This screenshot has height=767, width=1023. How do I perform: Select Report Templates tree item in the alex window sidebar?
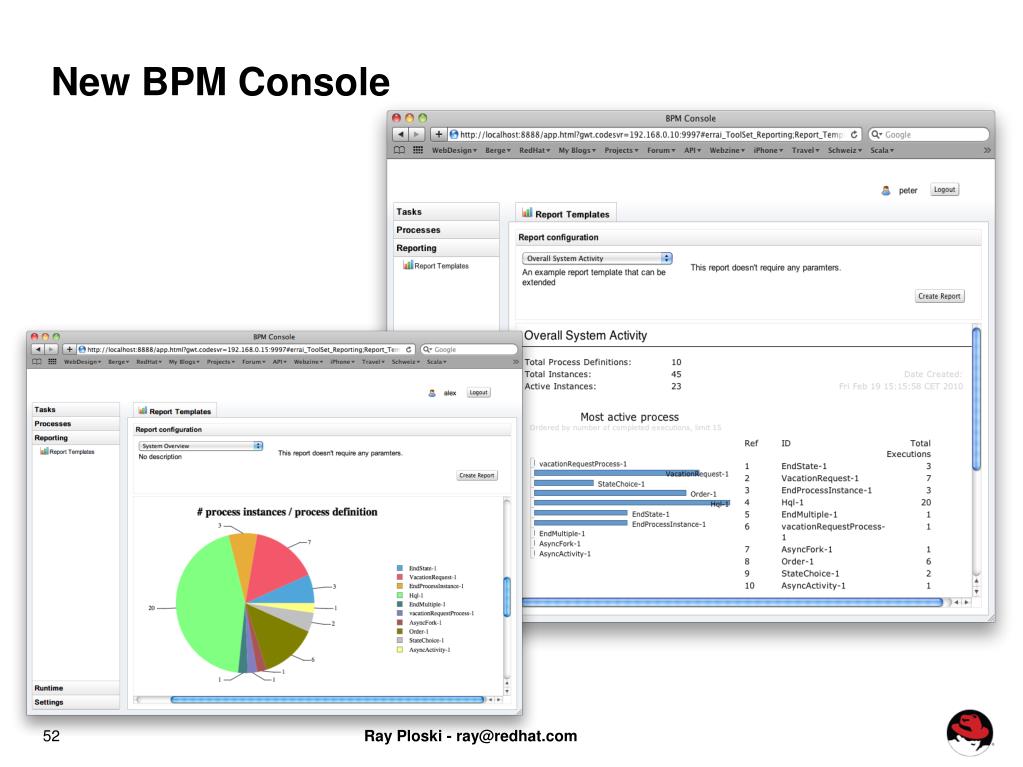click(x=67, y=451)
